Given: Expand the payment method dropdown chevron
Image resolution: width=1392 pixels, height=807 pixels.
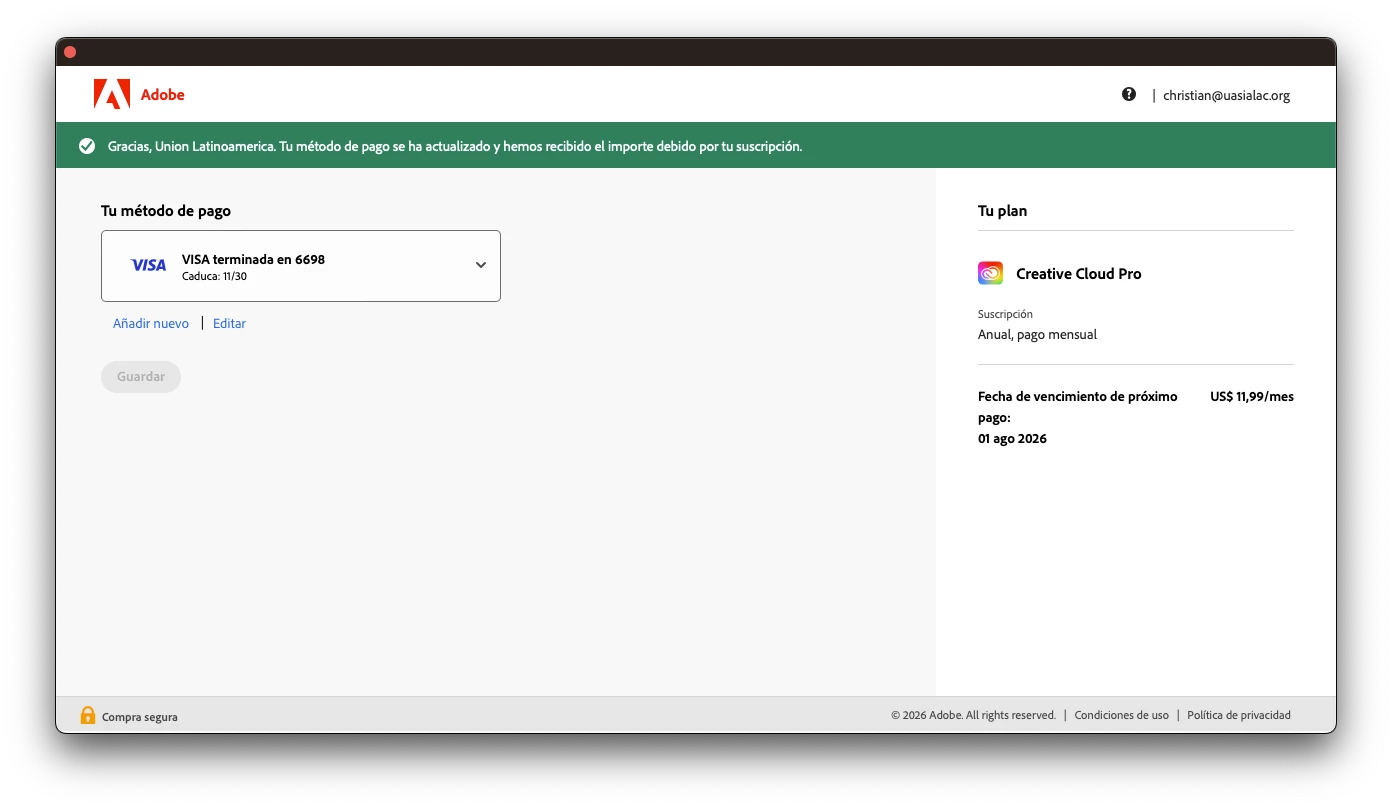Looking at the screenshot, I should [481, 265].
